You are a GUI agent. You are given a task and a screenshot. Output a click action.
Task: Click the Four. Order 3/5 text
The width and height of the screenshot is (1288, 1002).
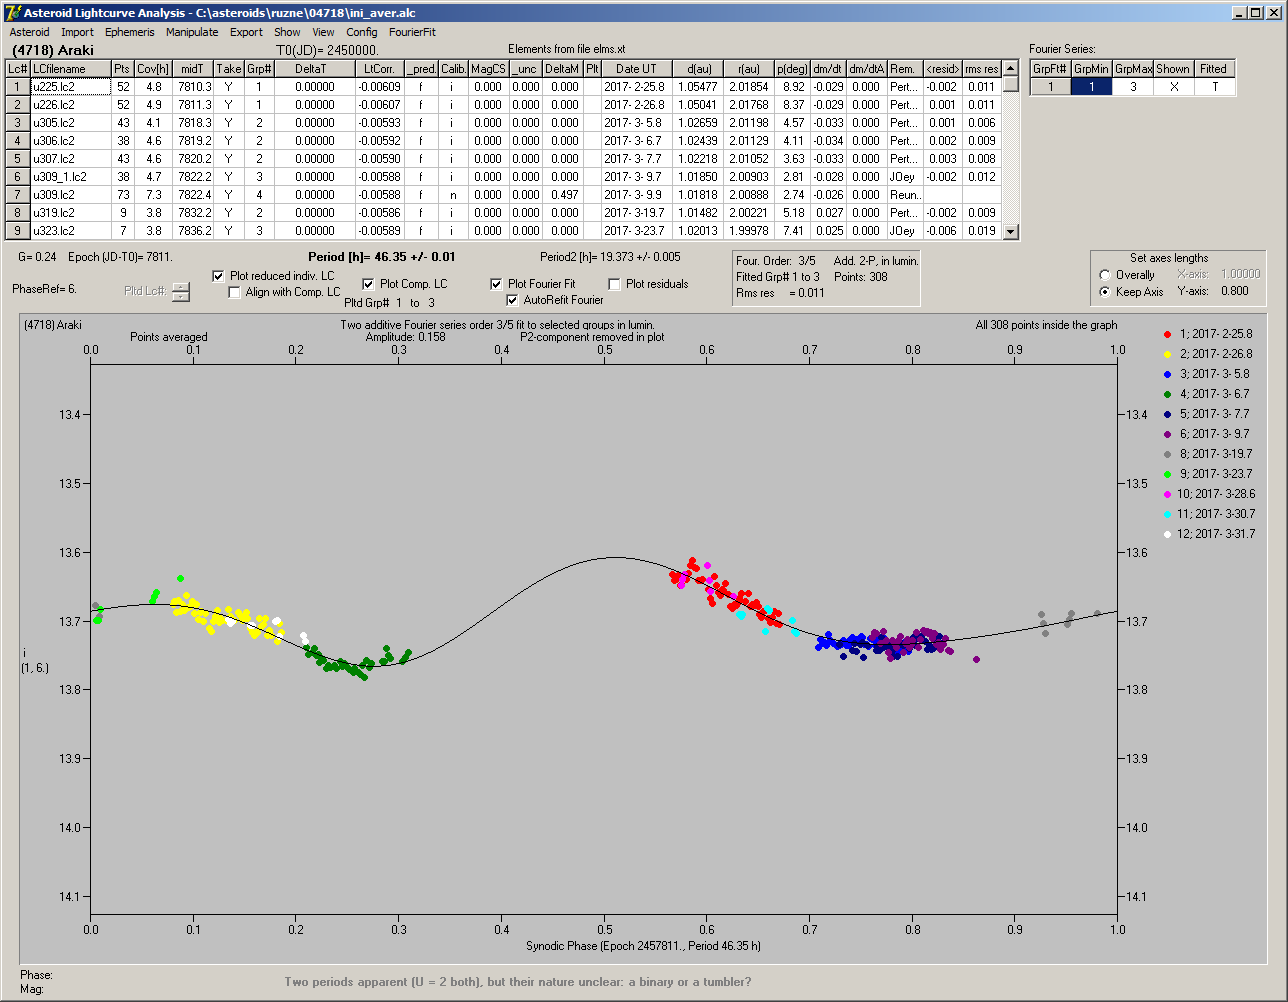(x=775, y=261)
